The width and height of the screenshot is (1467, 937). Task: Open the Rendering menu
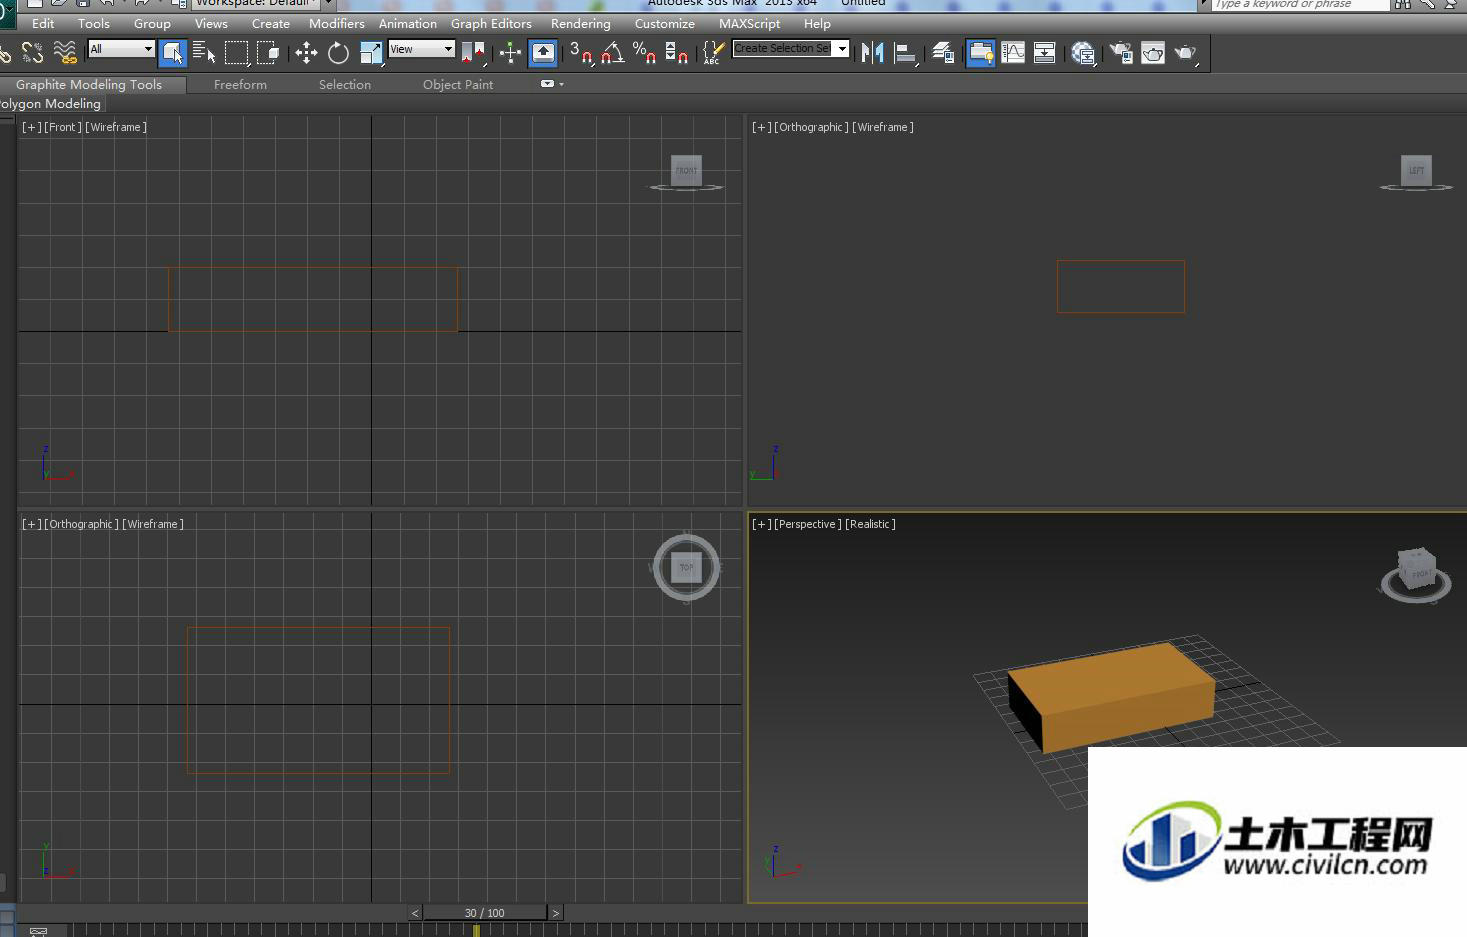pos(580,23)
